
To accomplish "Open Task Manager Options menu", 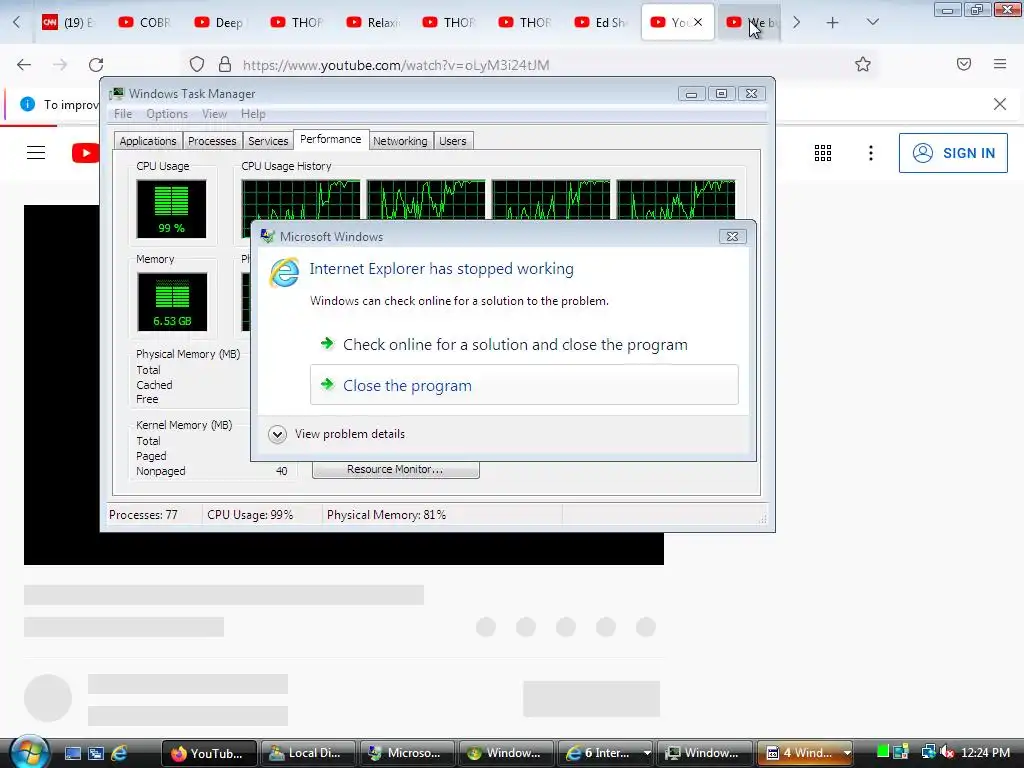I will click(x=167, y=114).
